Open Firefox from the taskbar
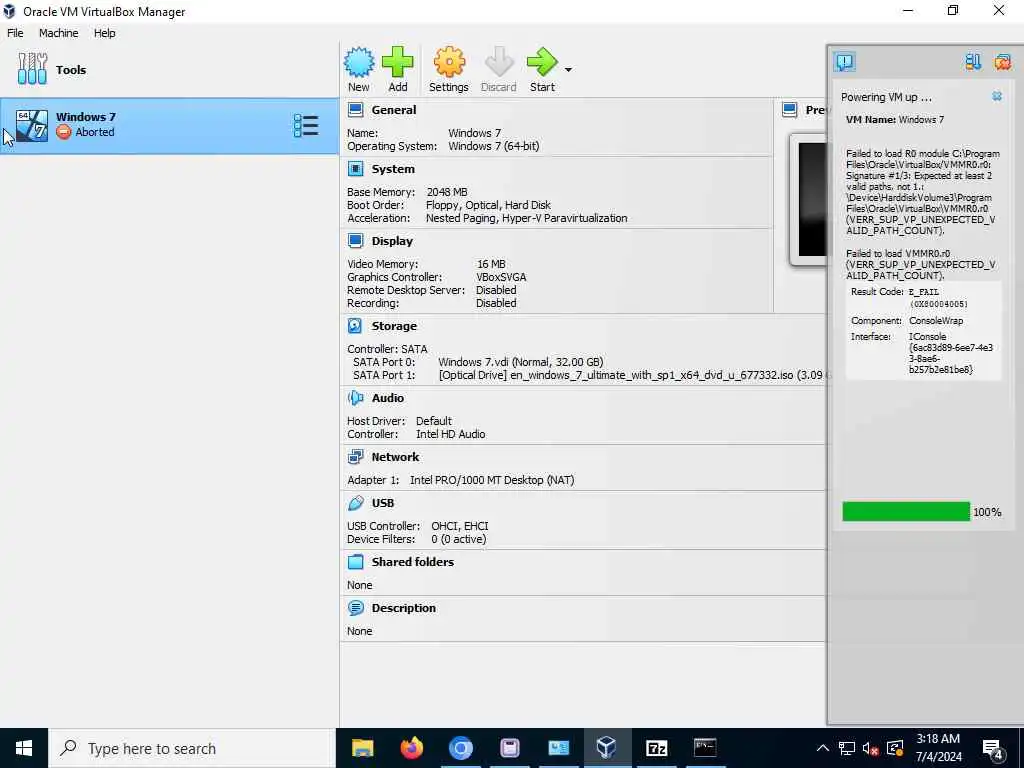The height and width of the screenshot is (768, 1024). click(x=411, y=748)
